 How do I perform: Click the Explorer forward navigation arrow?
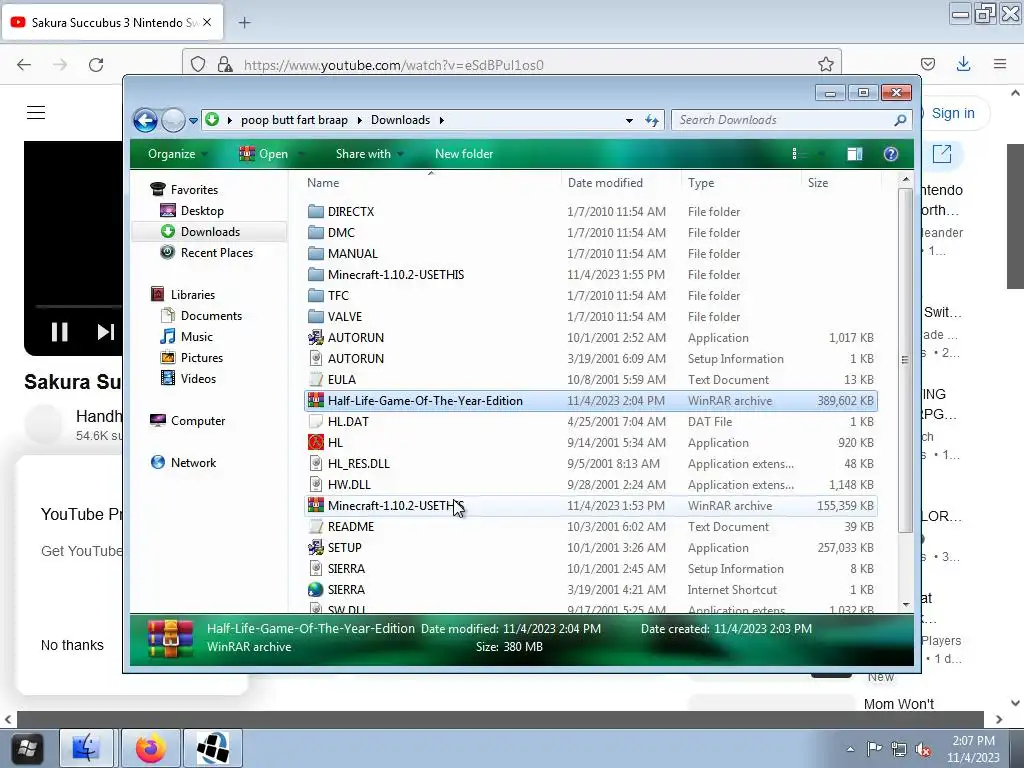(x=173, y=120)
